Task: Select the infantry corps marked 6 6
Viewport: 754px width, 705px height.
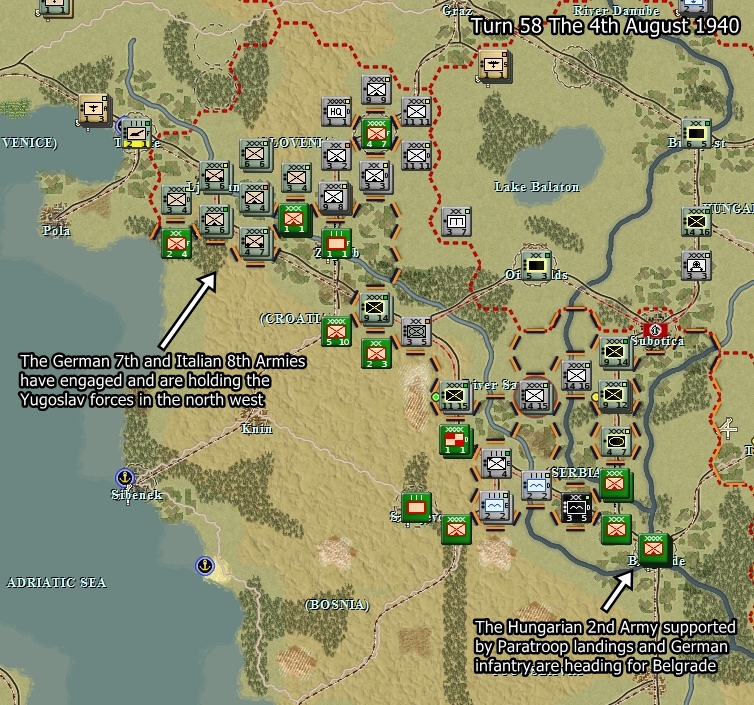Action: pyautogui.click(x=254, y=154)
